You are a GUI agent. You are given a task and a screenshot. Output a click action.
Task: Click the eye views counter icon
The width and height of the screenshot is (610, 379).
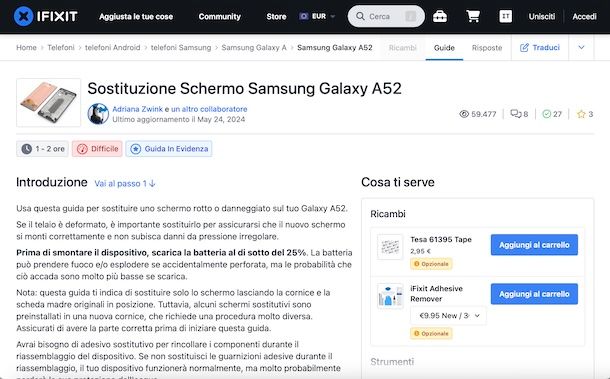click(464, 114)
